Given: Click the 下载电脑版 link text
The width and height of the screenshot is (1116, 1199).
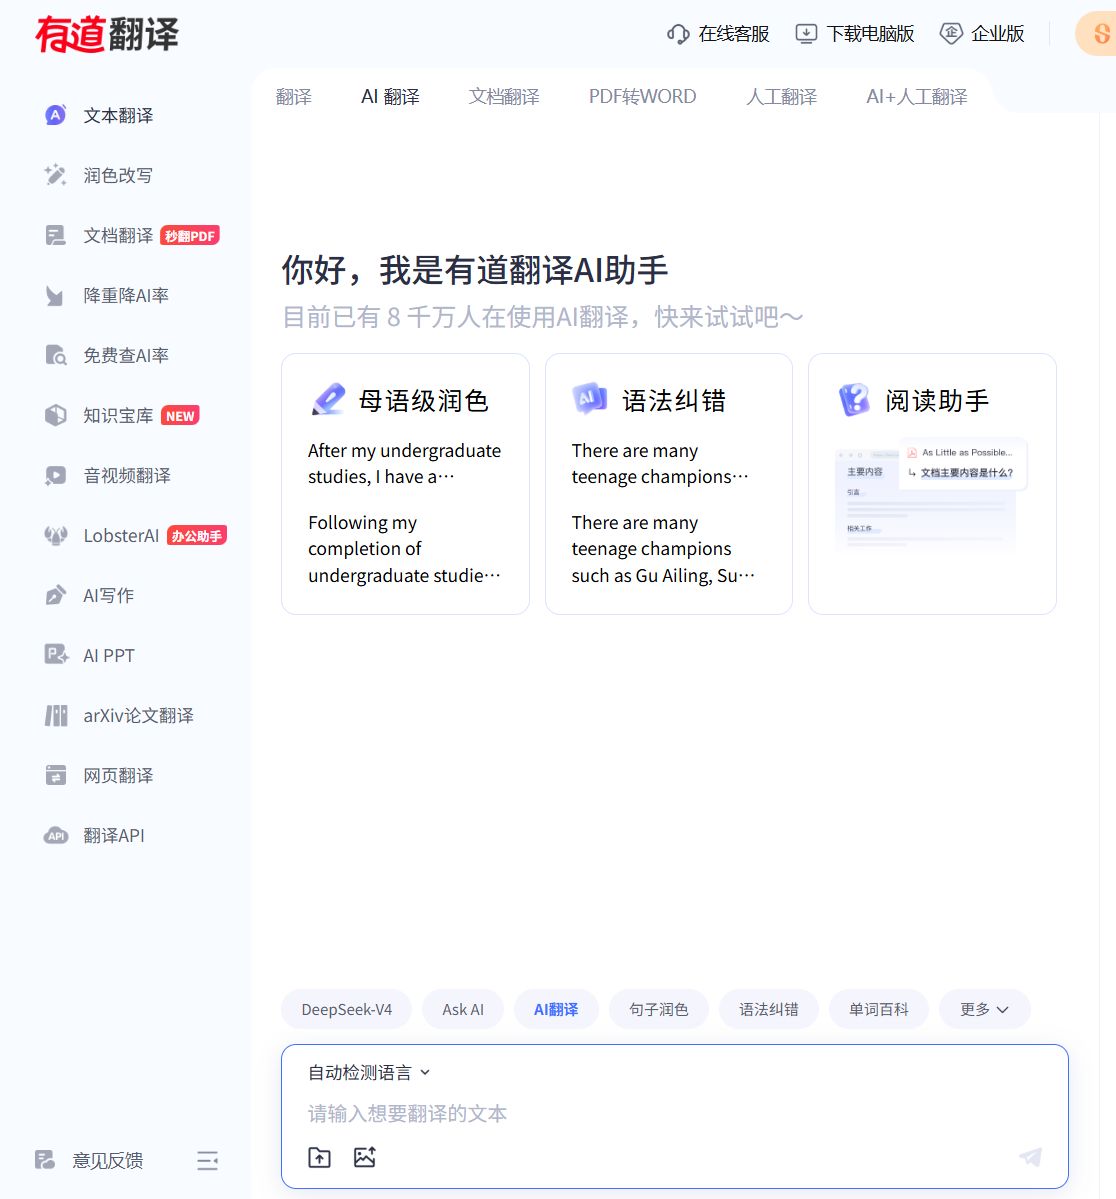Looking at the screenshot, I should pyautogui.click(x=870, y=34).
